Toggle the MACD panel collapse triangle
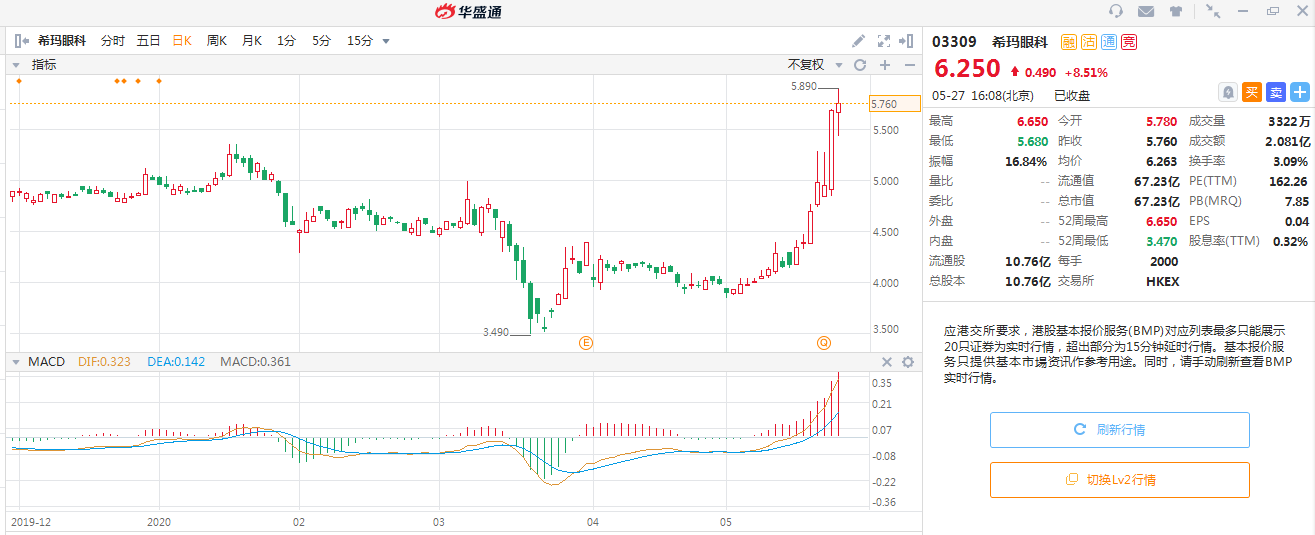 click(15, 362)
